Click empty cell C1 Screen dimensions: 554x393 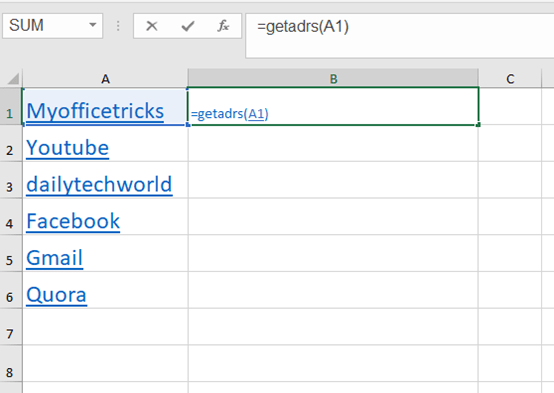click(x=510, y=106)
